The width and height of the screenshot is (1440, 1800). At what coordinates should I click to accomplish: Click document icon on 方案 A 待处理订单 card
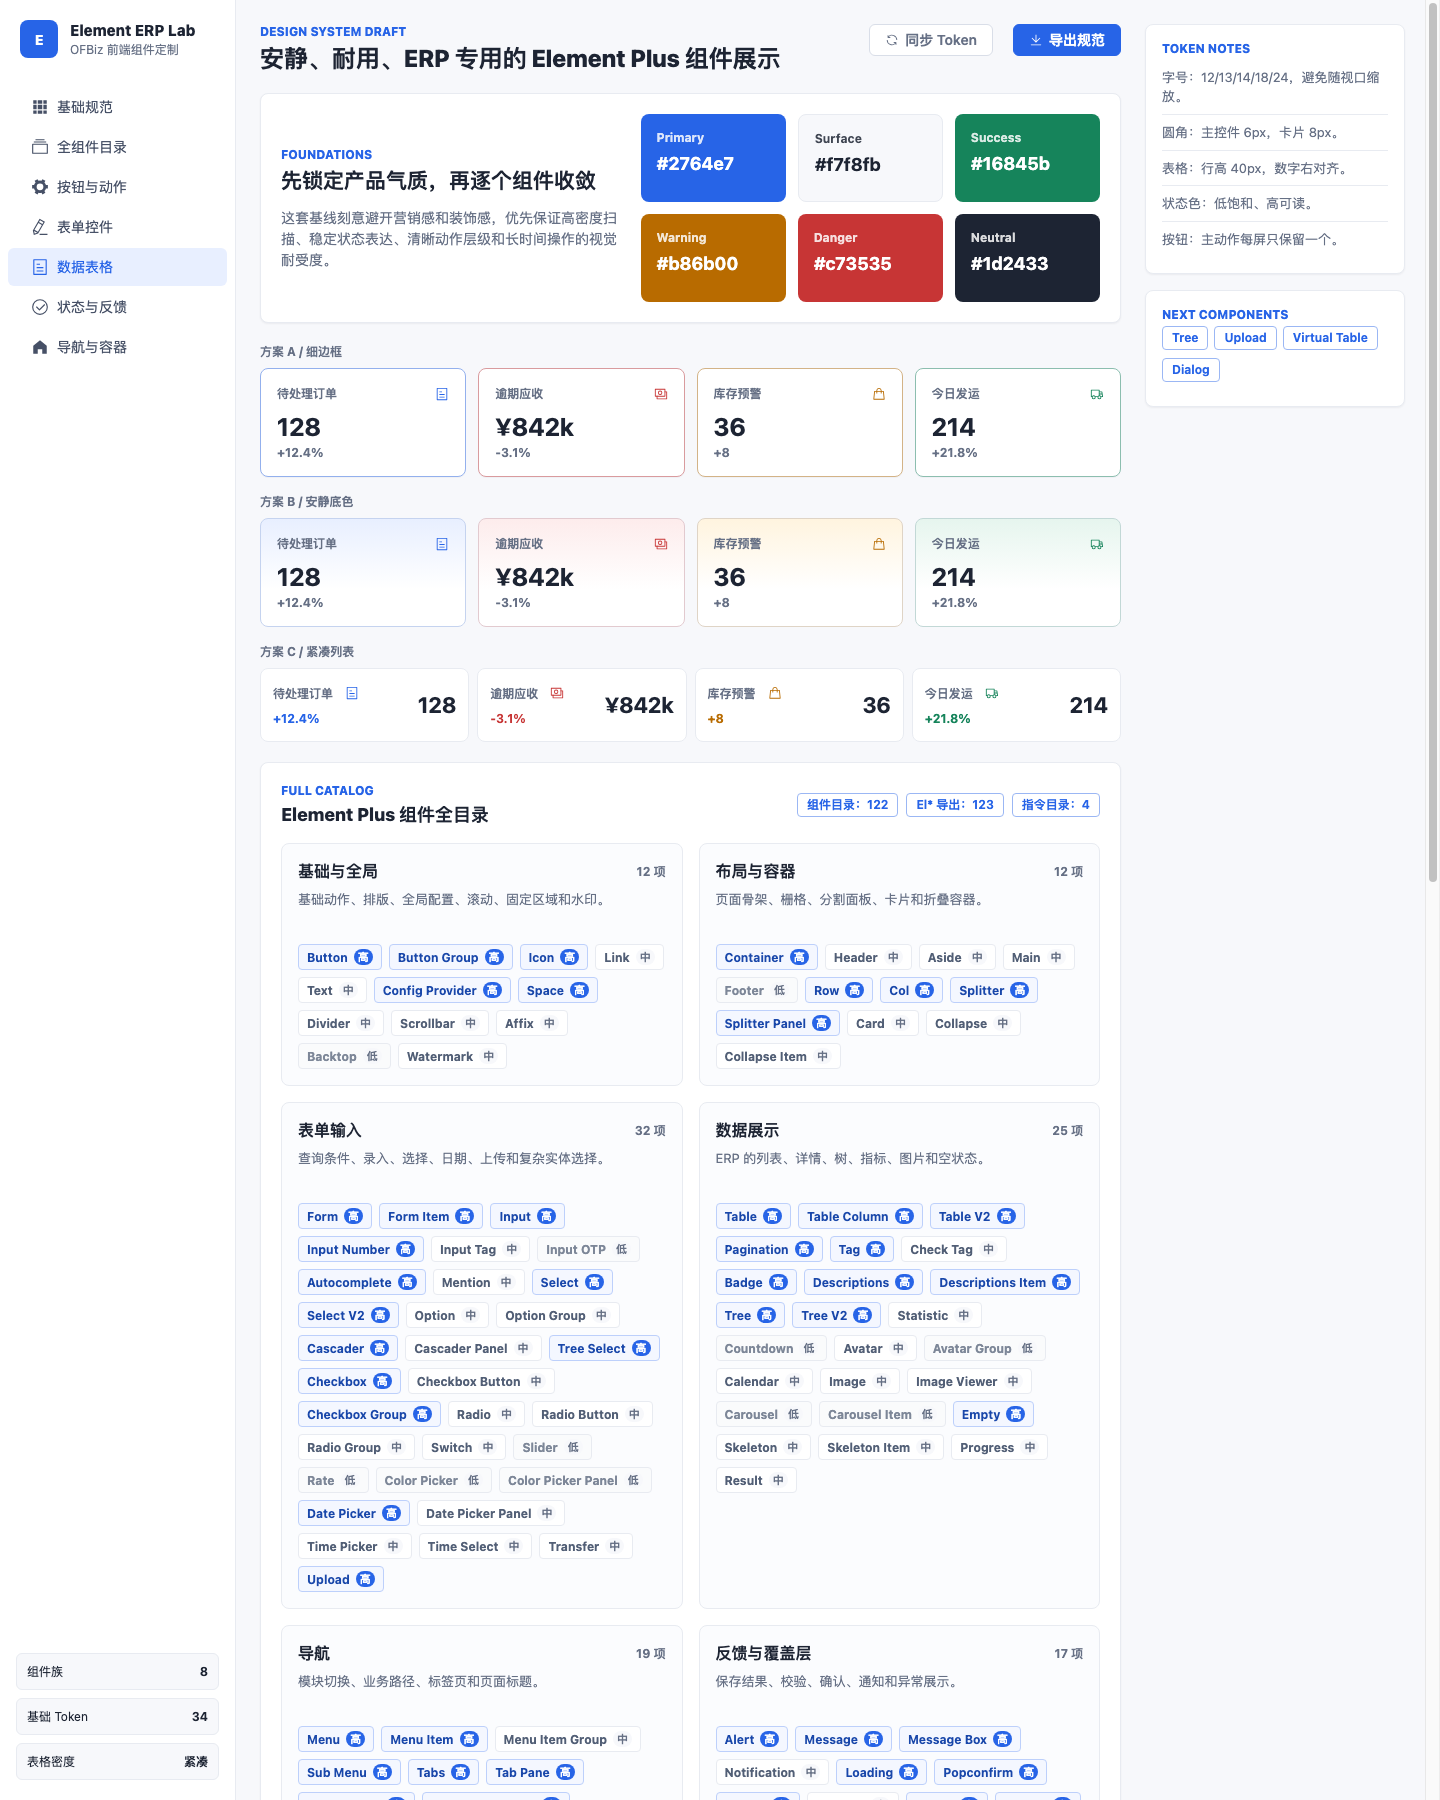pos(442,394)
